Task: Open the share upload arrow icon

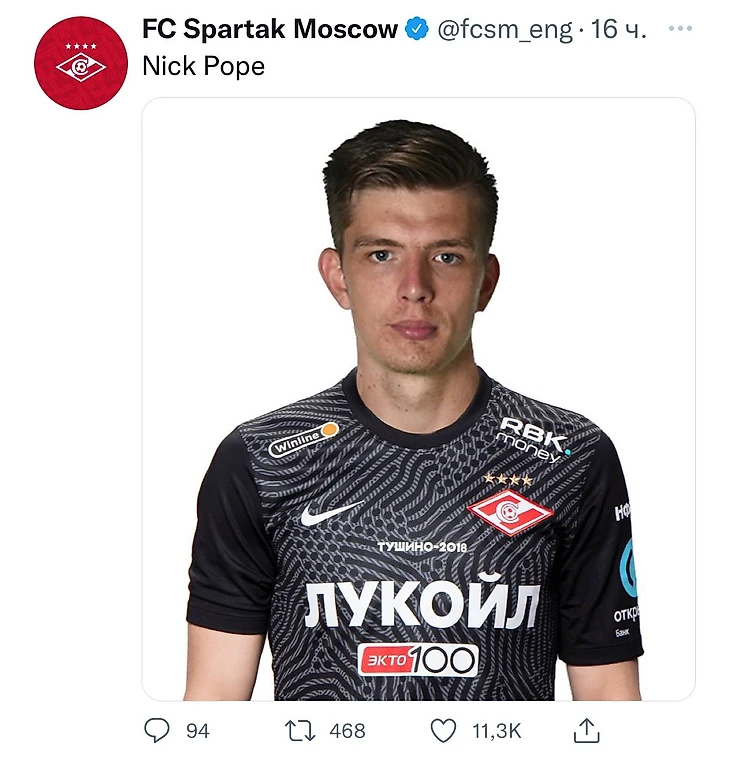Action: (586, 731)
